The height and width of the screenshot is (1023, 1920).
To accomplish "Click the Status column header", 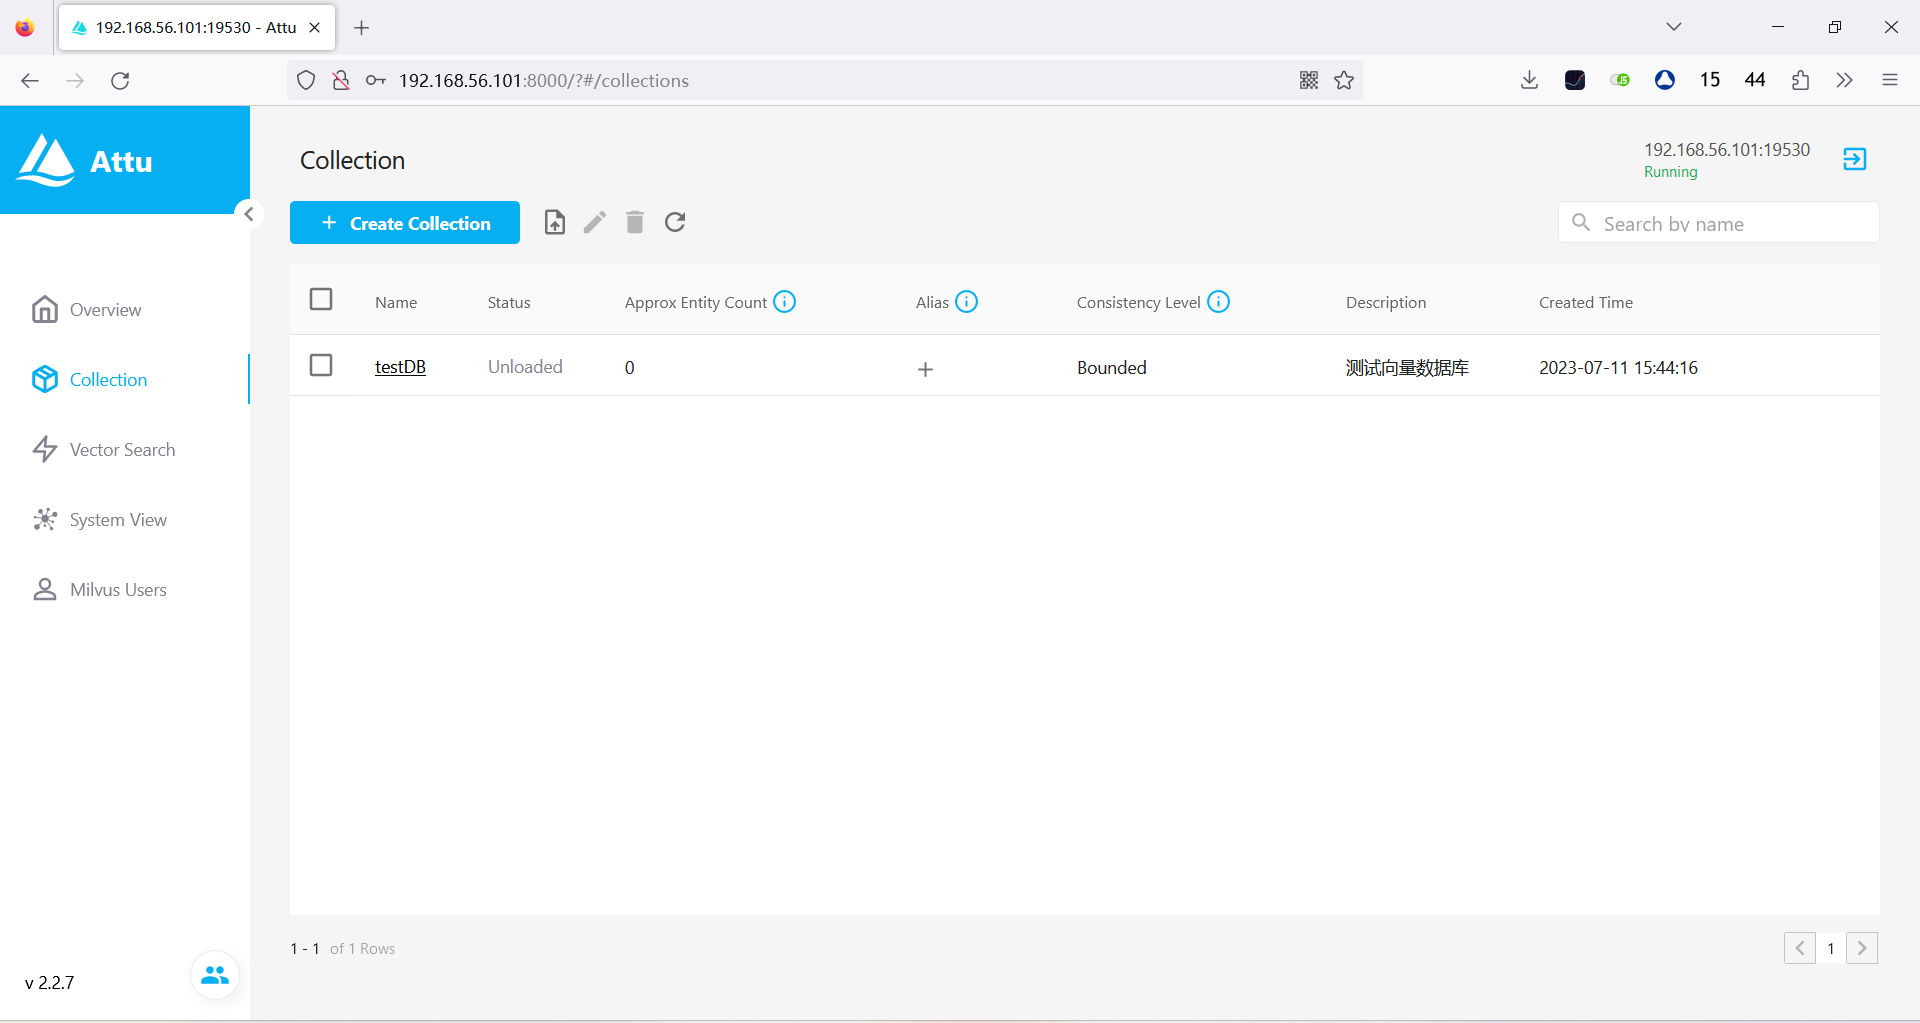I will (x=509, y=302).
